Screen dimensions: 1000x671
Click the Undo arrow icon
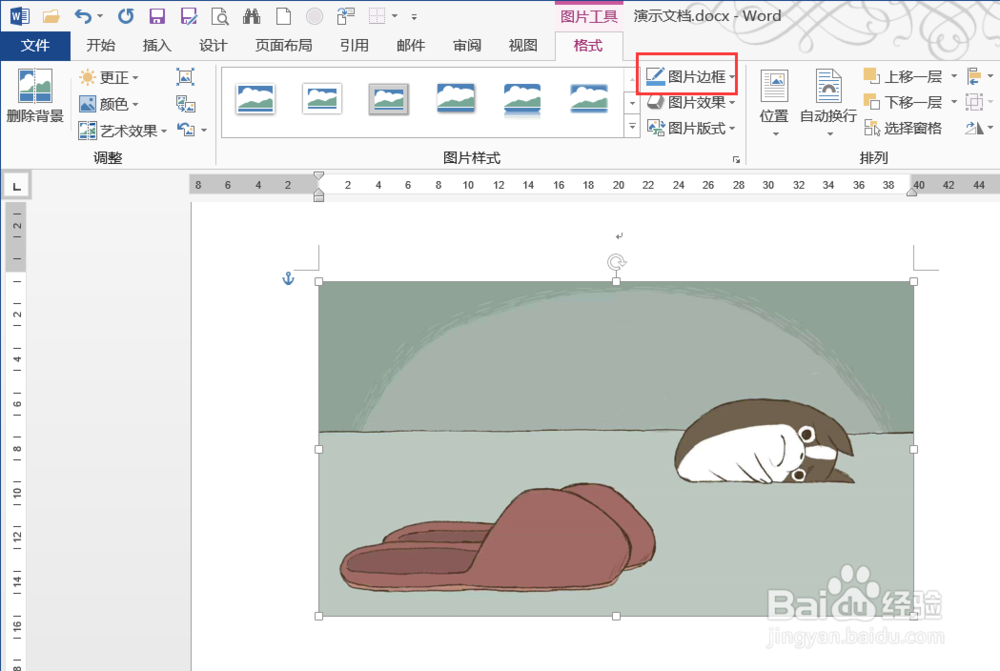click(x=83, y=16)
